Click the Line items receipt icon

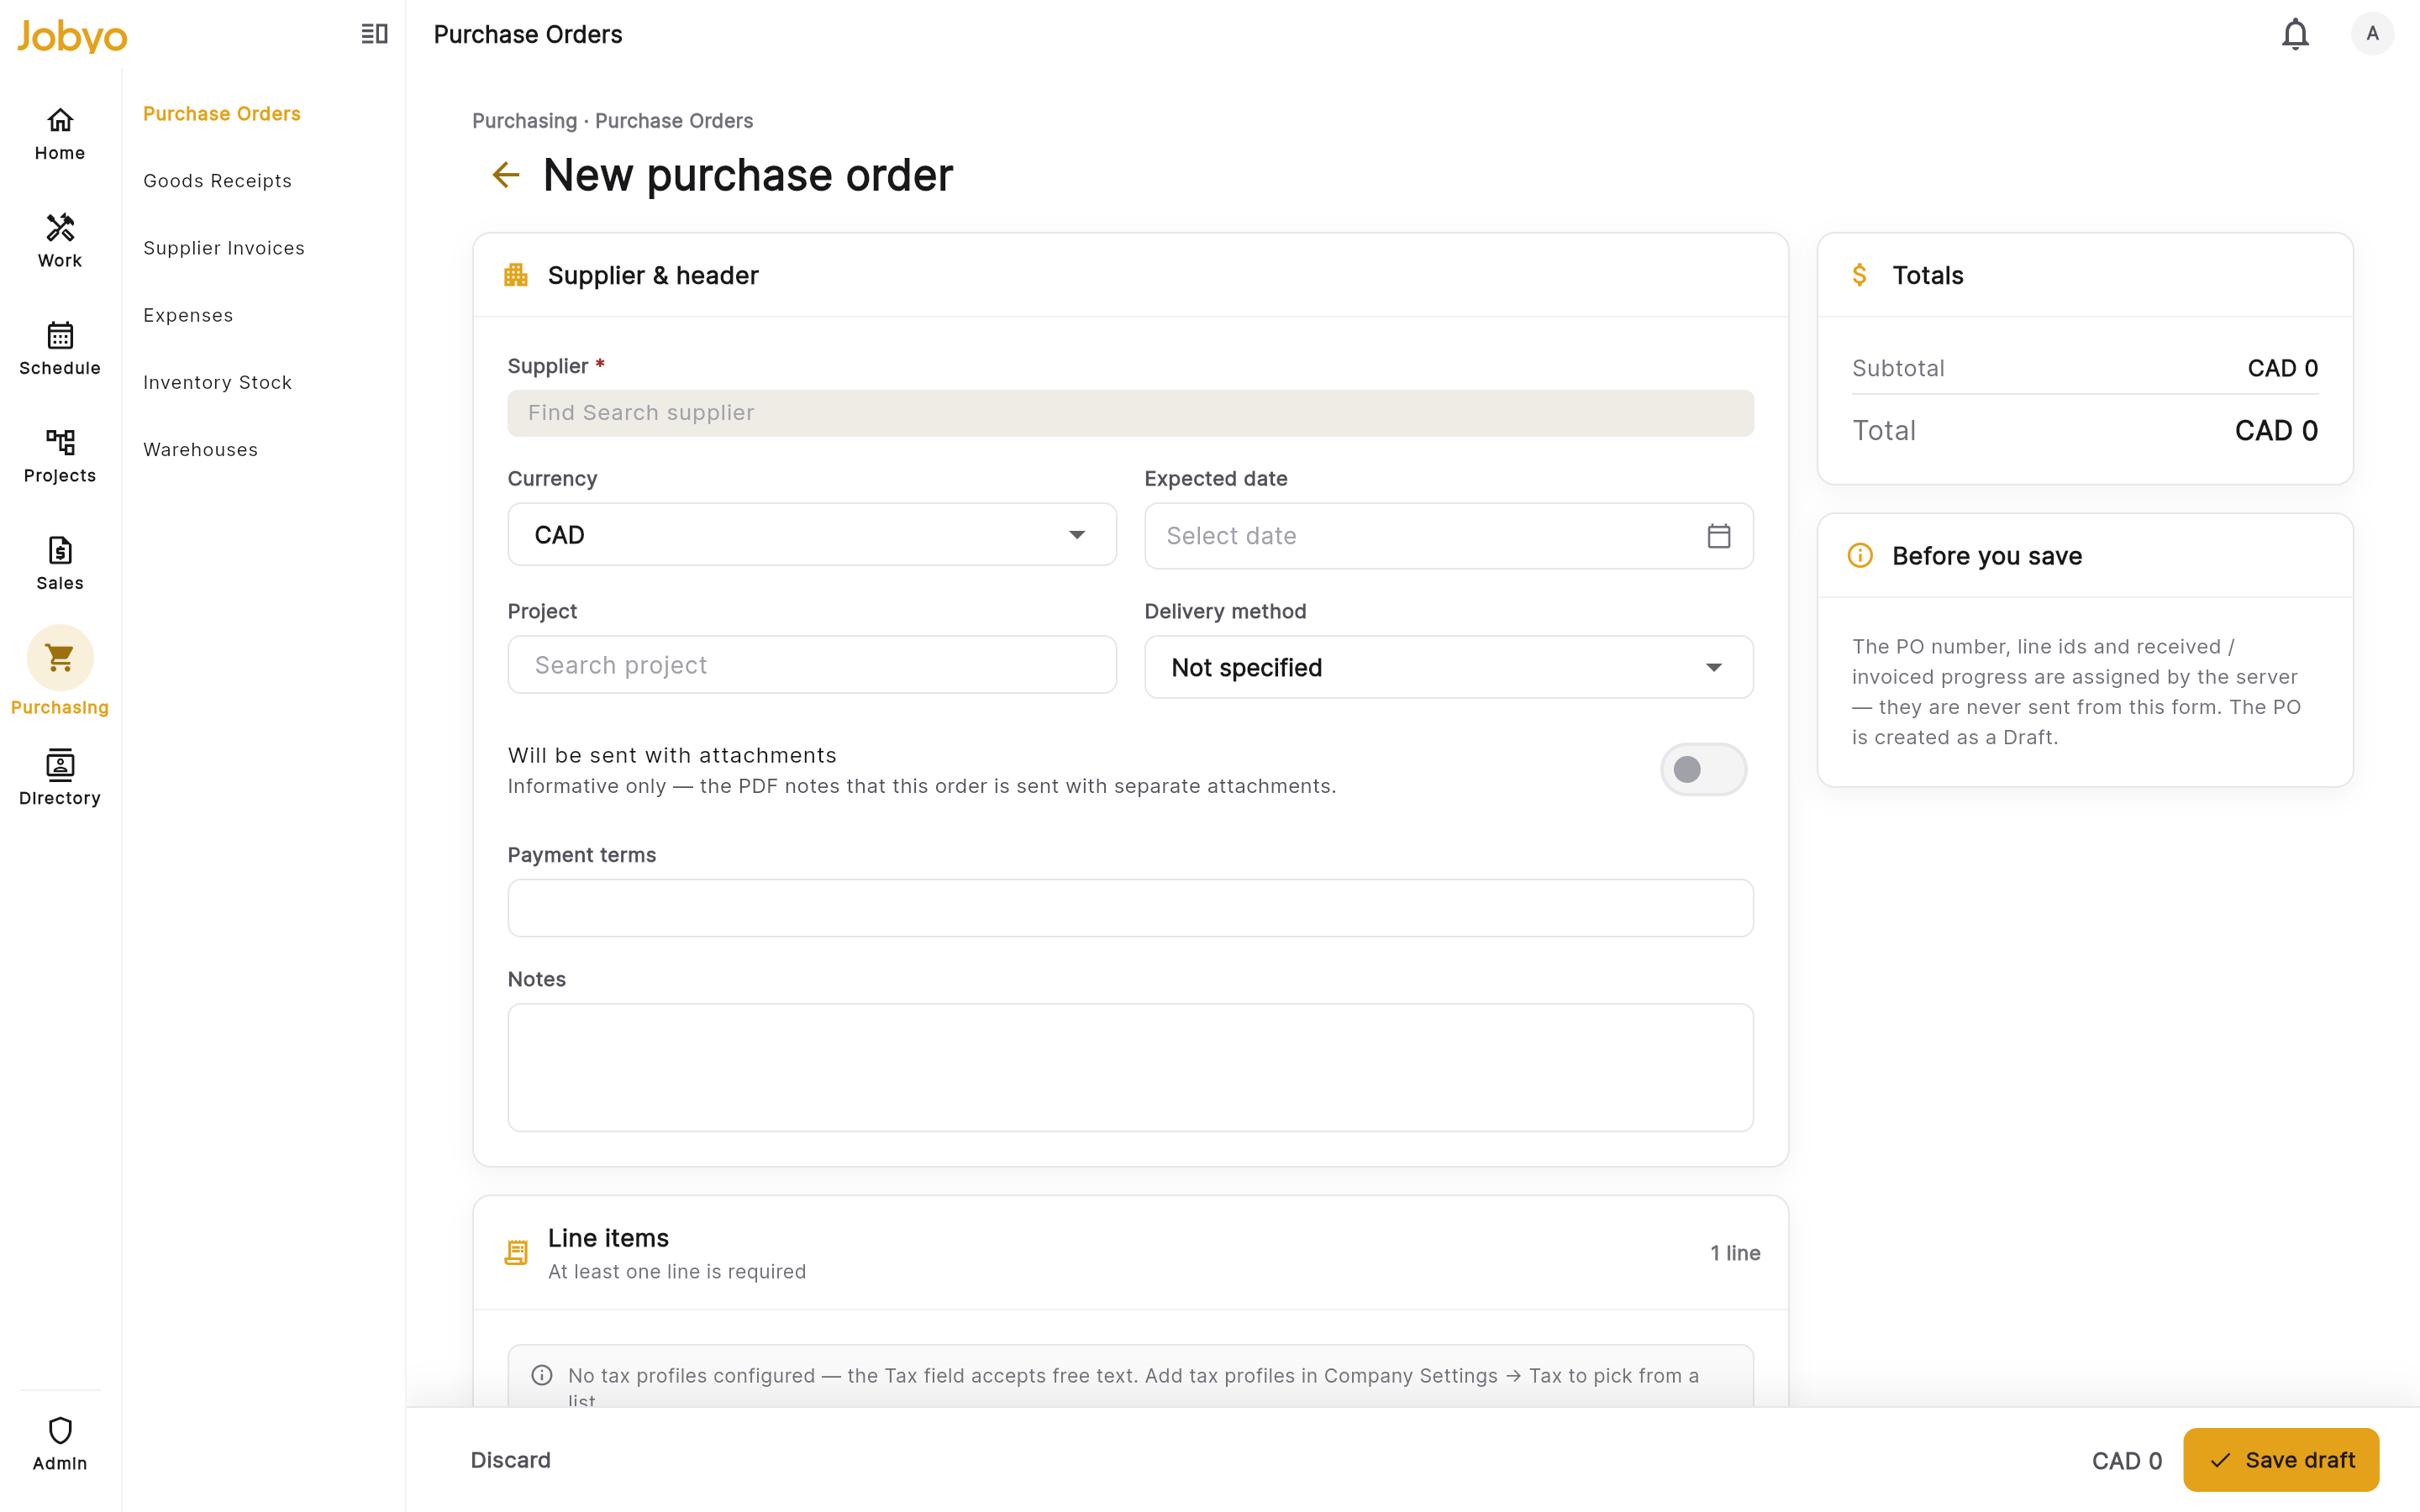click(x=516, y=1252)
